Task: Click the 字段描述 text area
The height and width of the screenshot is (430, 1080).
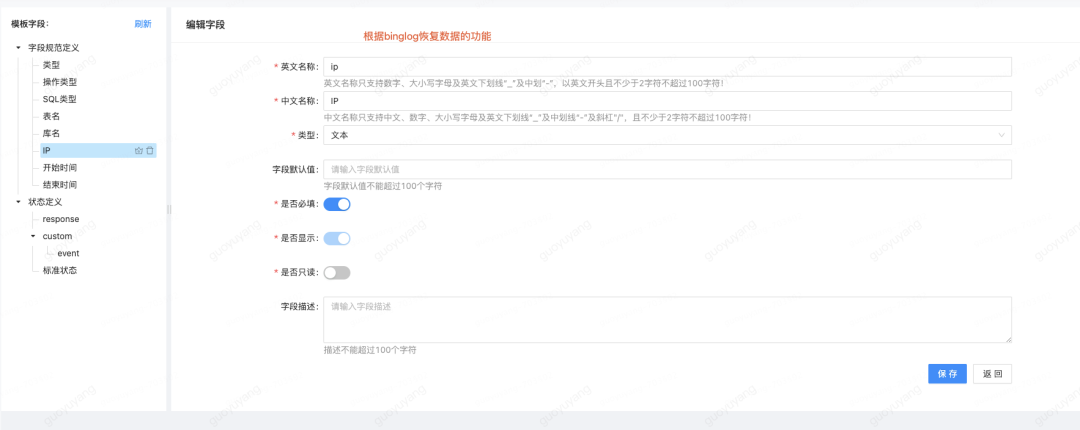Action: click(x=667, y=320)
